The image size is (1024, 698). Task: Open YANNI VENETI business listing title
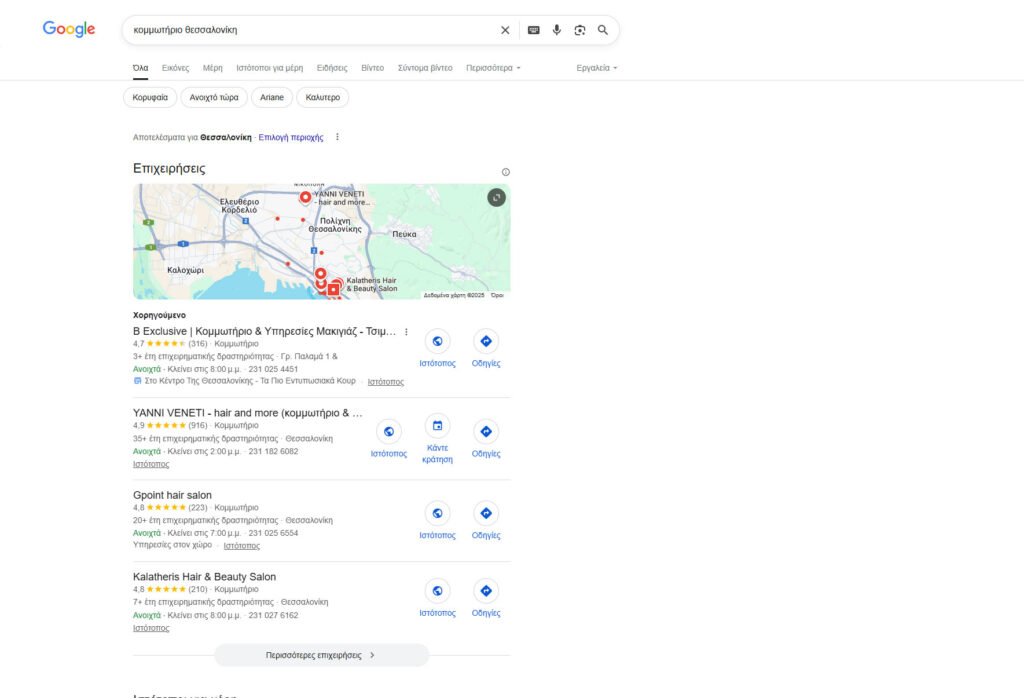click(x=248, y=413)
